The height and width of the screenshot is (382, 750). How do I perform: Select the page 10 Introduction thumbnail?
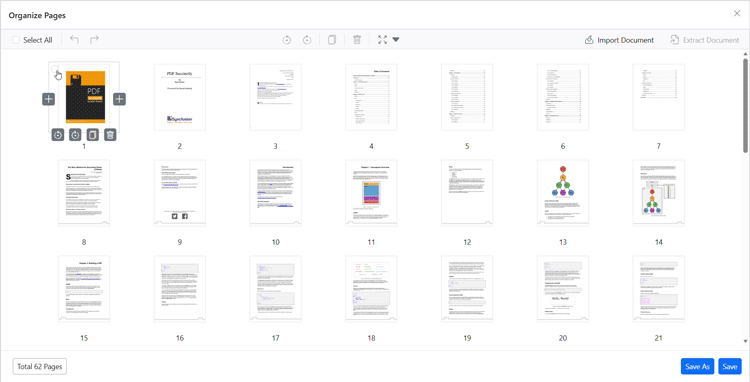276,193
